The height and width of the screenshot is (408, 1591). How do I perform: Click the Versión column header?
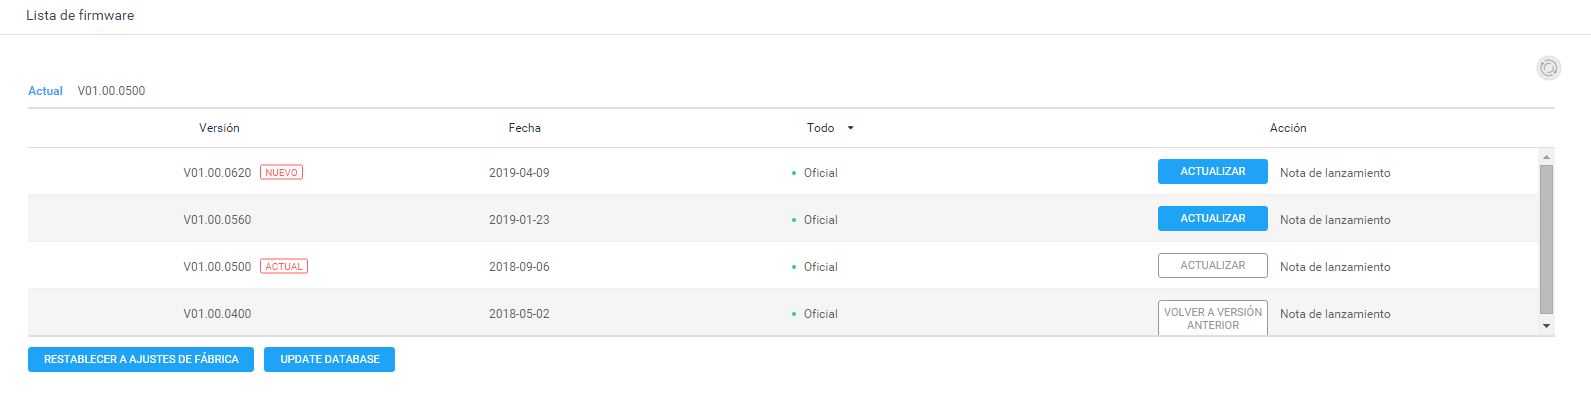point(219,128)
